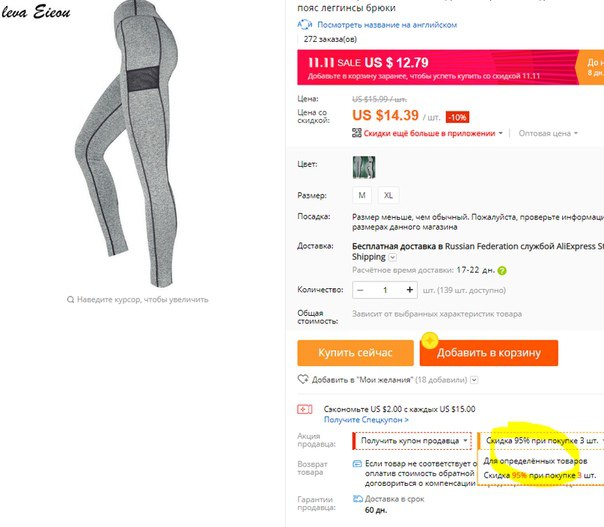Click Добавить в корзину button
The width and height of the screenshot is (604, 527).
tap(488, 352)
